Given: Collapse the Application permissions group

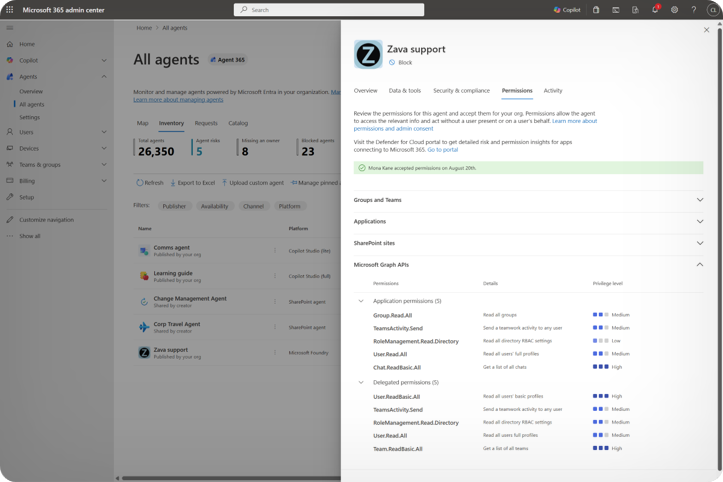Looking at the screenshot, I should pyautogui.click(x=361, y=301).
